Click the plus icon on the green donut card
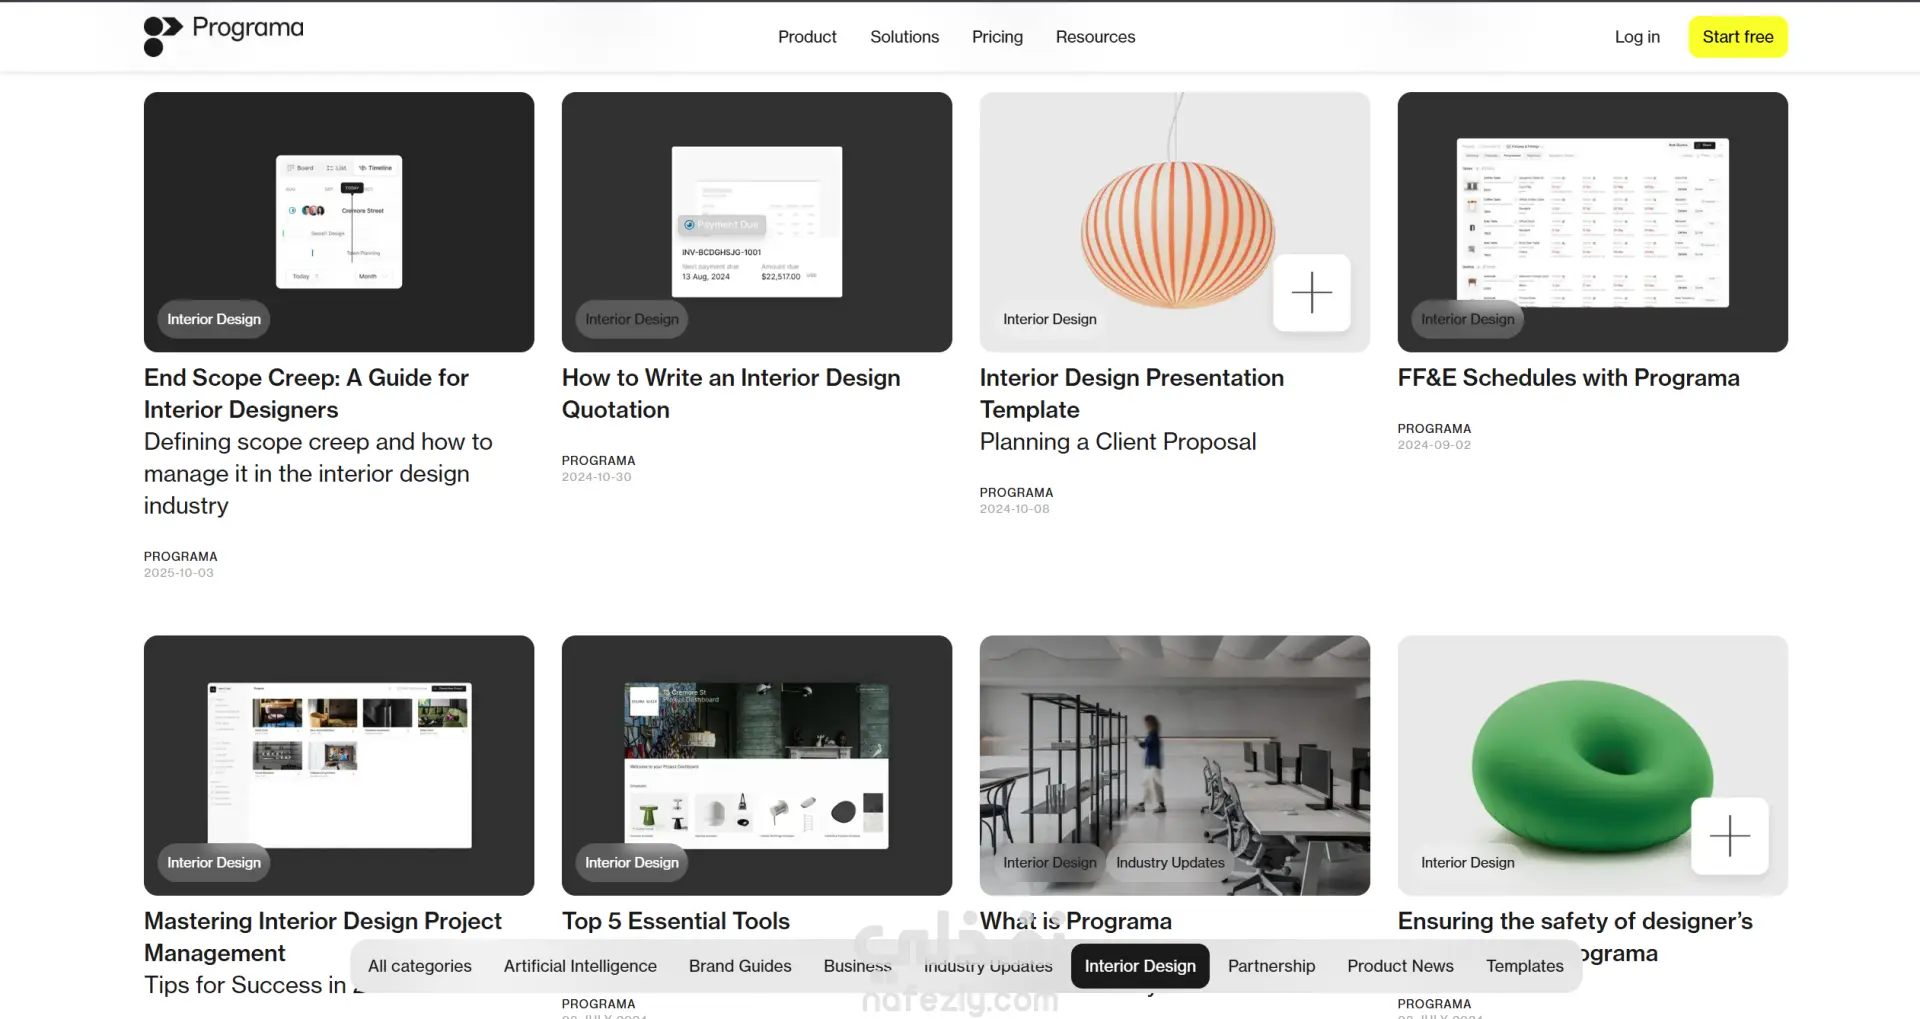 [1729, 835]
